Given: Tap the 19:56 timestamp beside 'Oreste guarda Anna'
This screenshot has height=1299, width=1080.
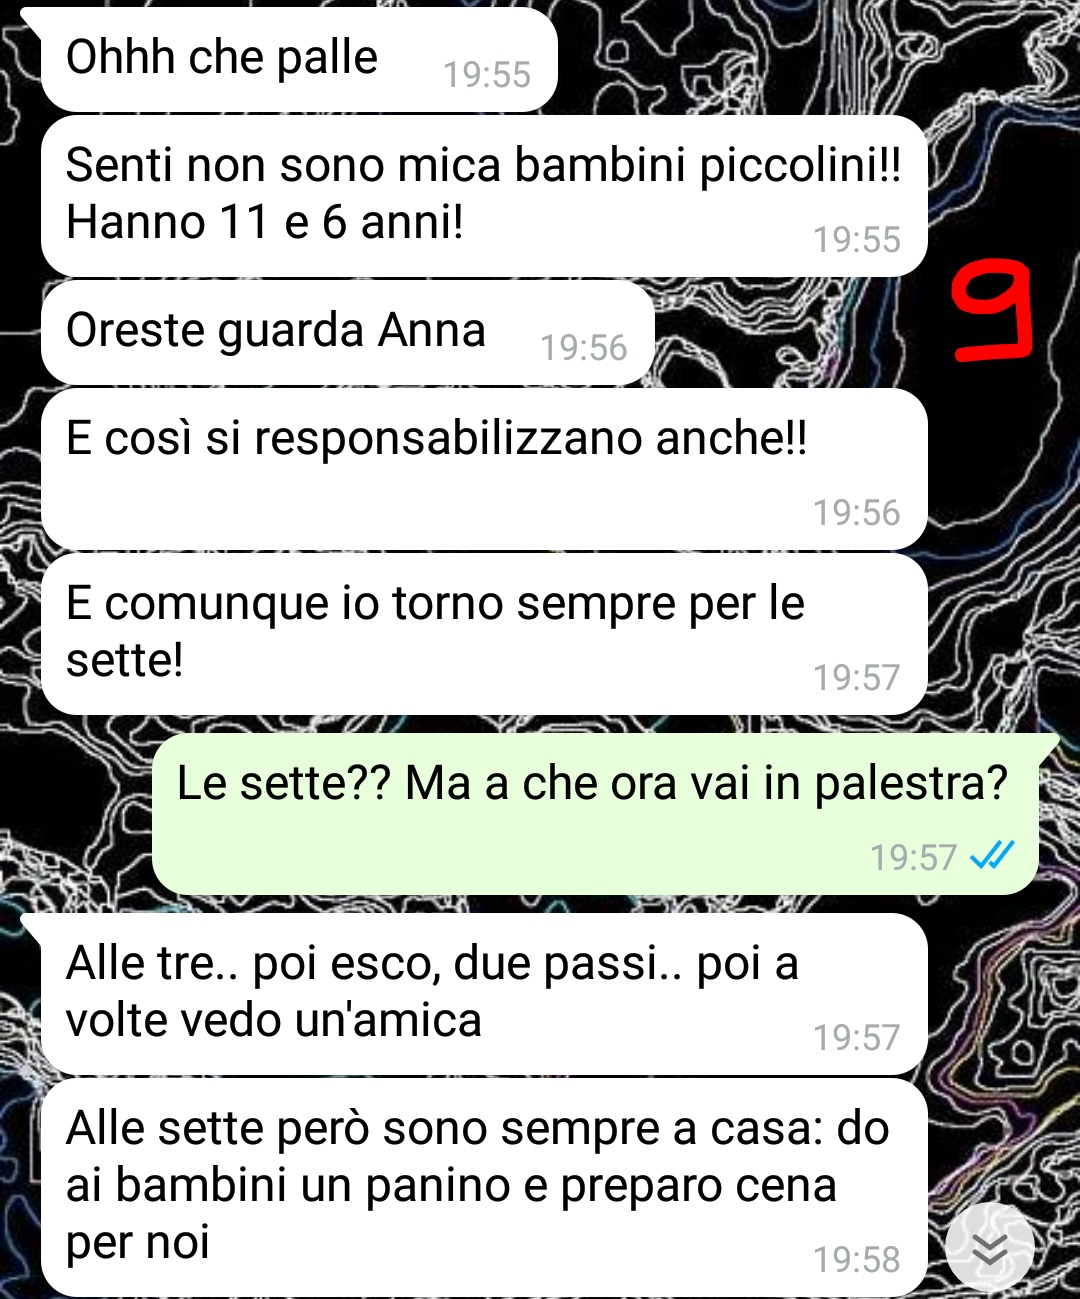Looking at the screenshot, I should point(584,348).
